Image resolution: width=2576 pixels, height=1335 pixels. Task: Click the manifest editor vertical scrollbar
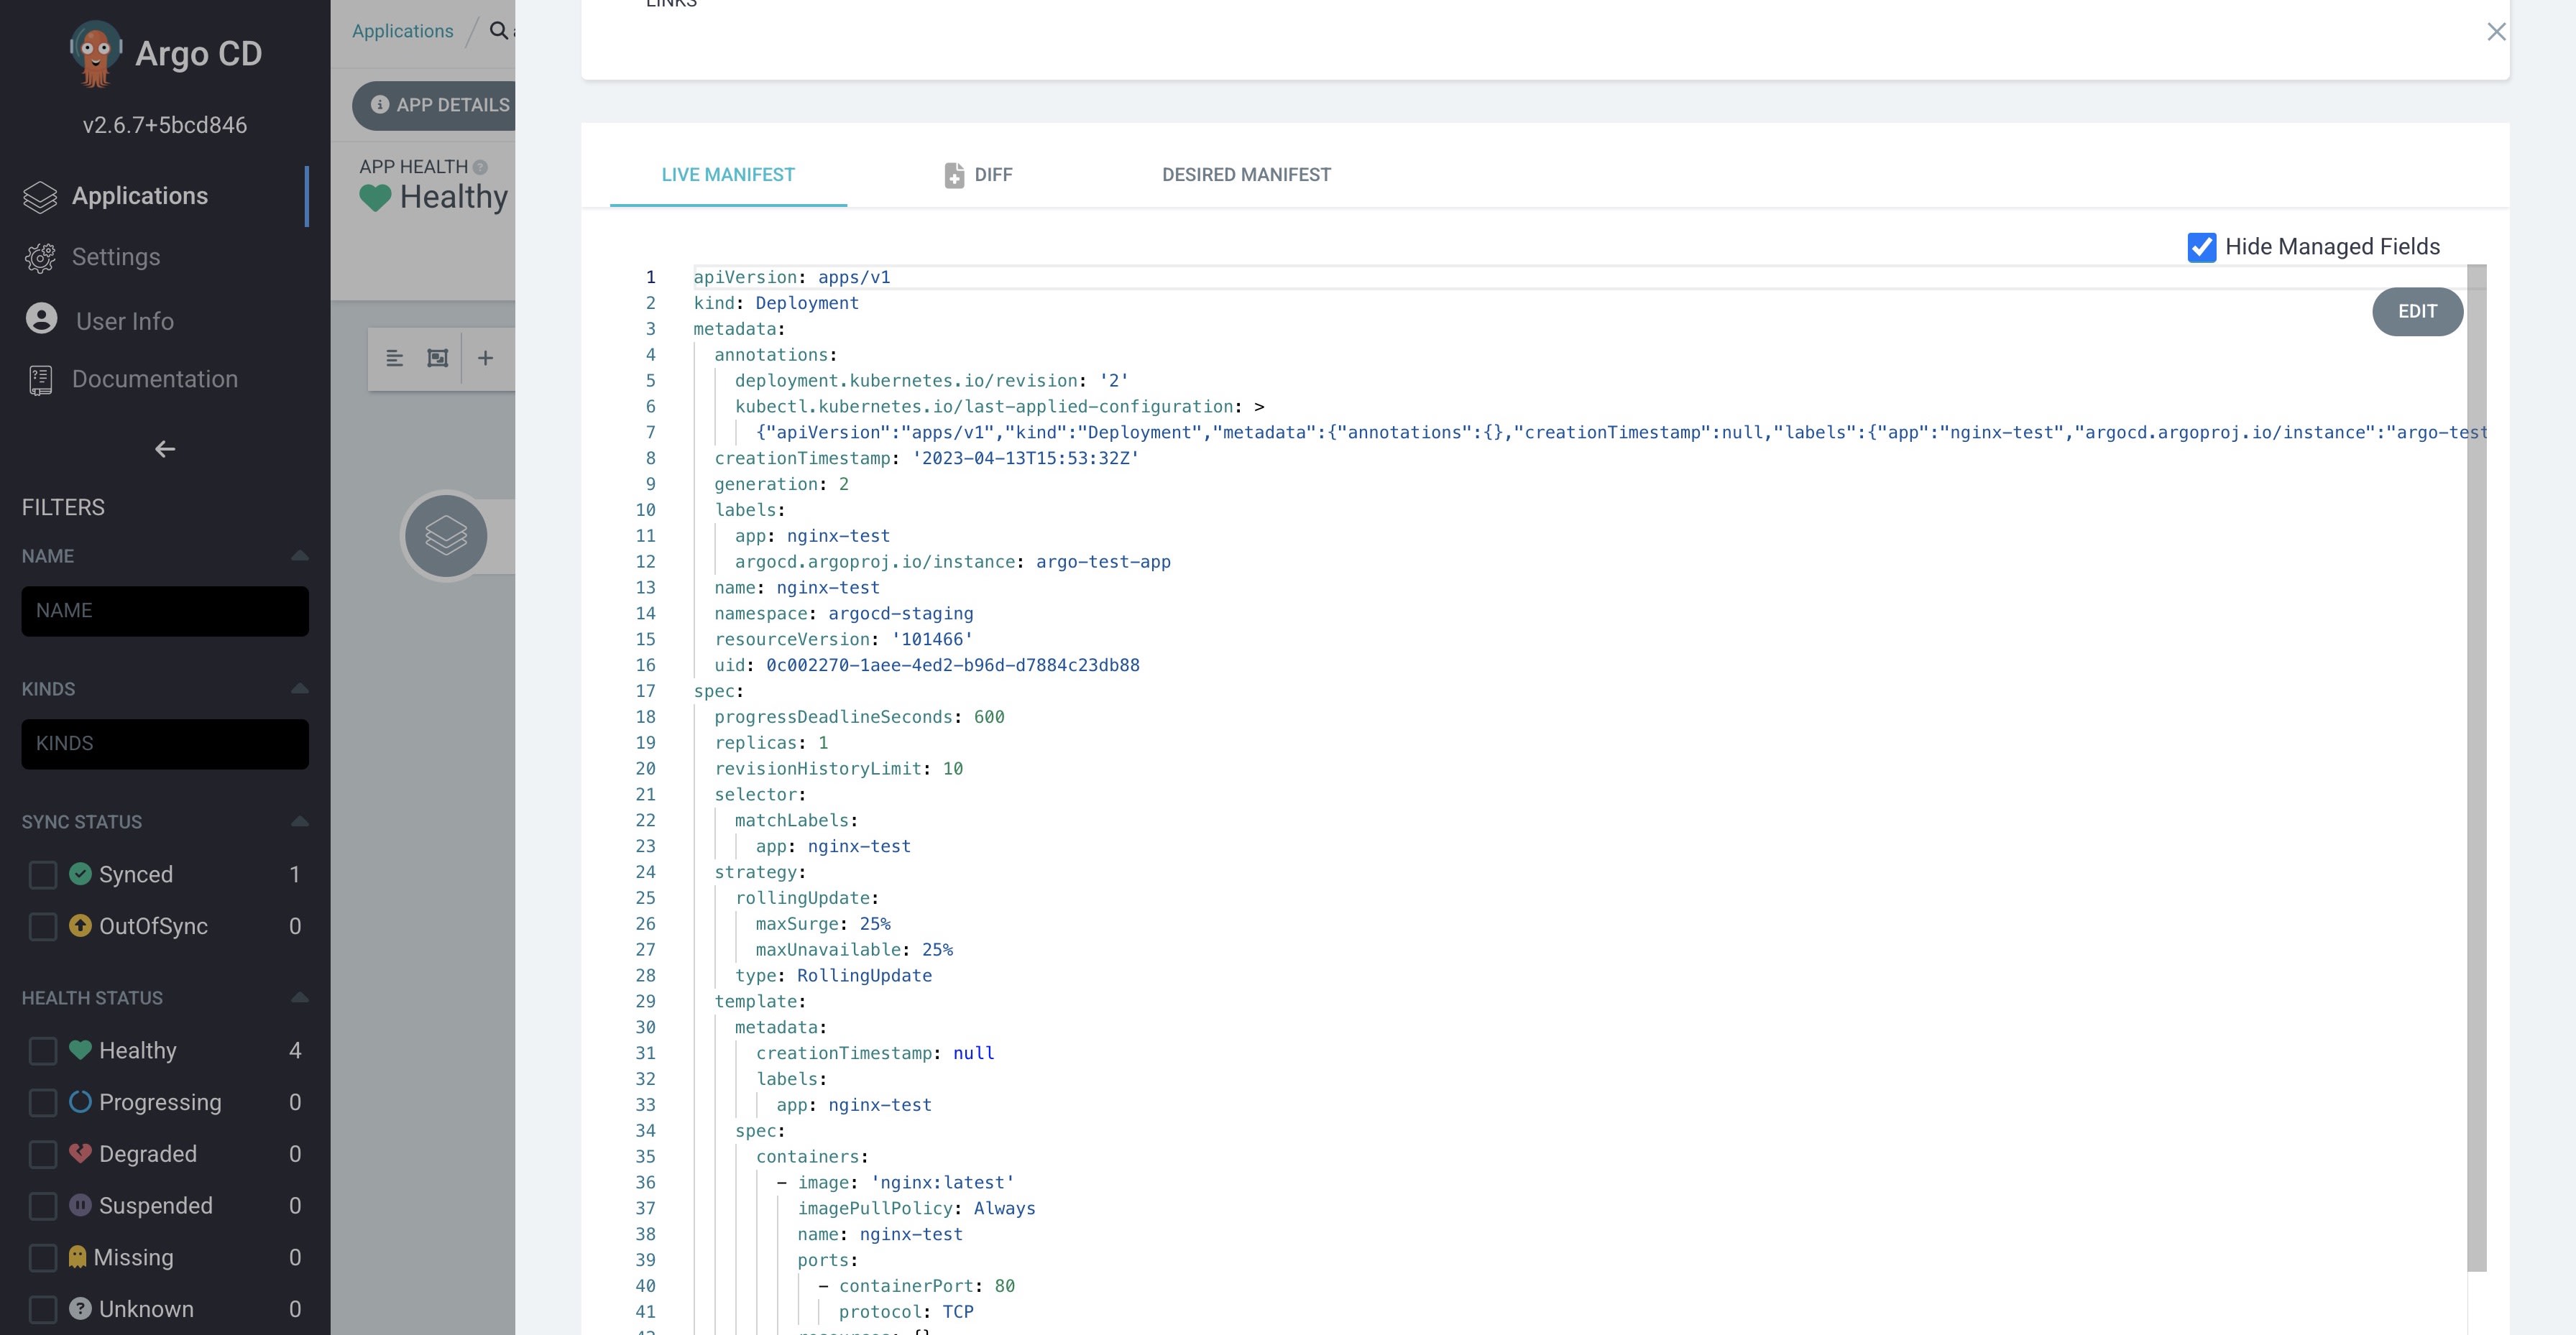[2476, 768]
